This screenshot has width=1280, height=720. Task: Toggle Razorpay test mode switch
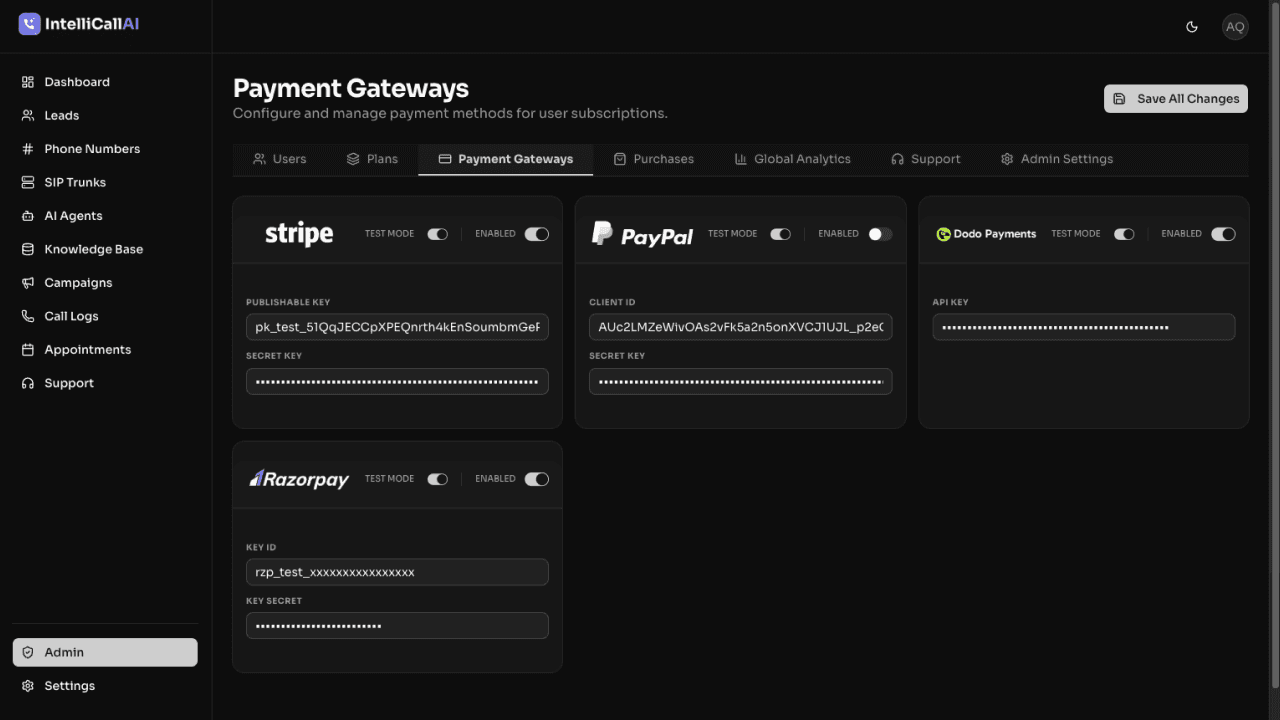pos(438,479)
